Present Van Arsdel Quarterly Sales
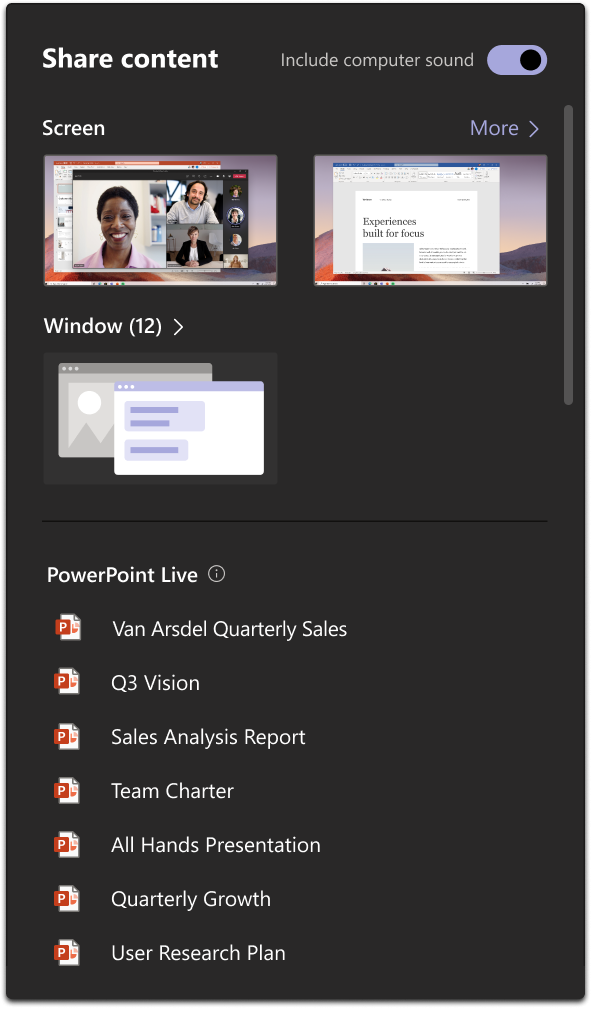This screenshot has height=1009, width=591. tap(230, 629)
